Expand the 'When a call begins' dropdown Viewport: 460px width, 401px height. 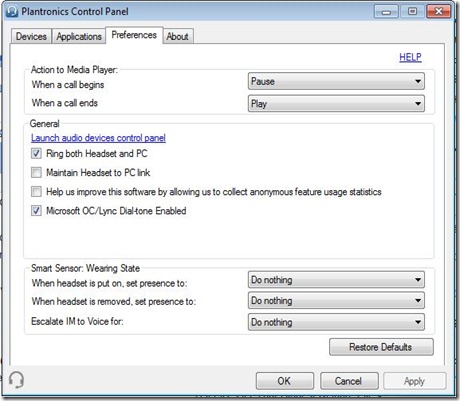tap(336, 81)
